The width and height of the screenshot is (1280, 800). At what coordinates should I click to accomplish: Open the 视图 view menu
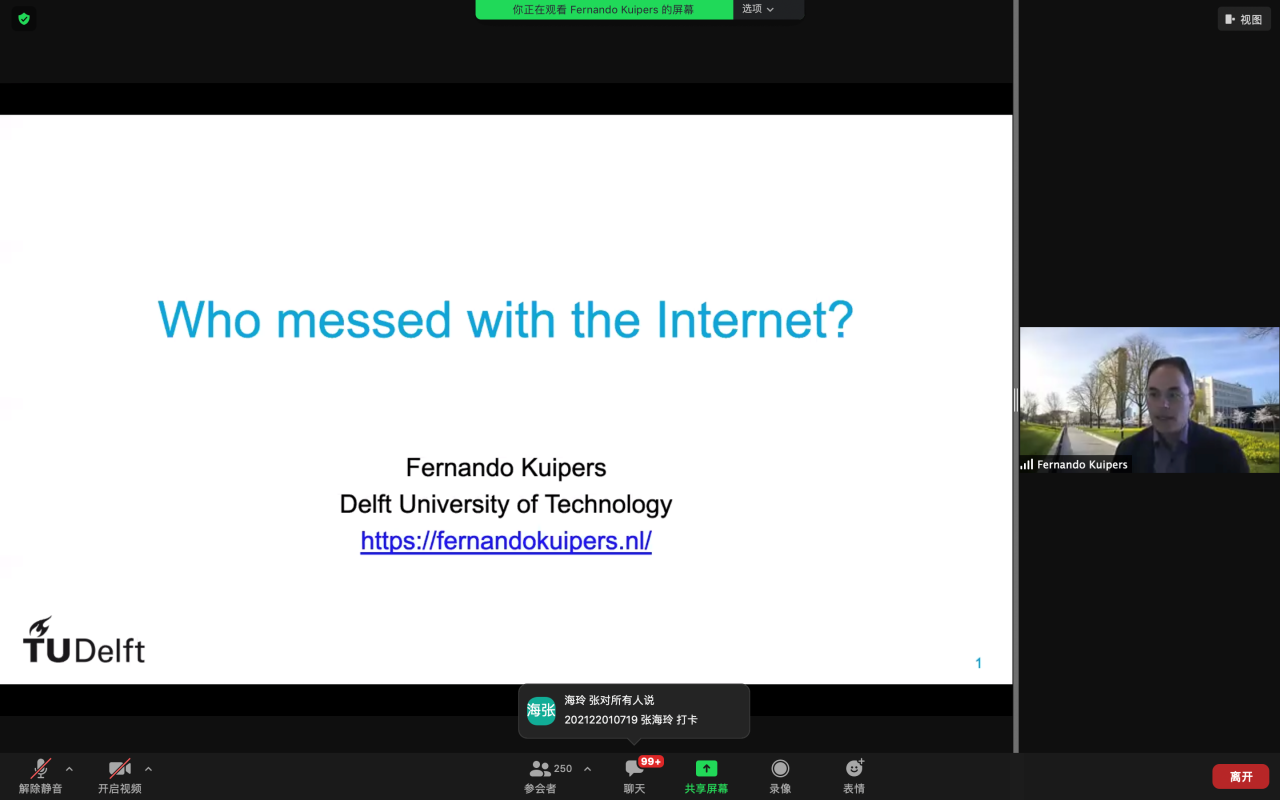pos(1244,19)
